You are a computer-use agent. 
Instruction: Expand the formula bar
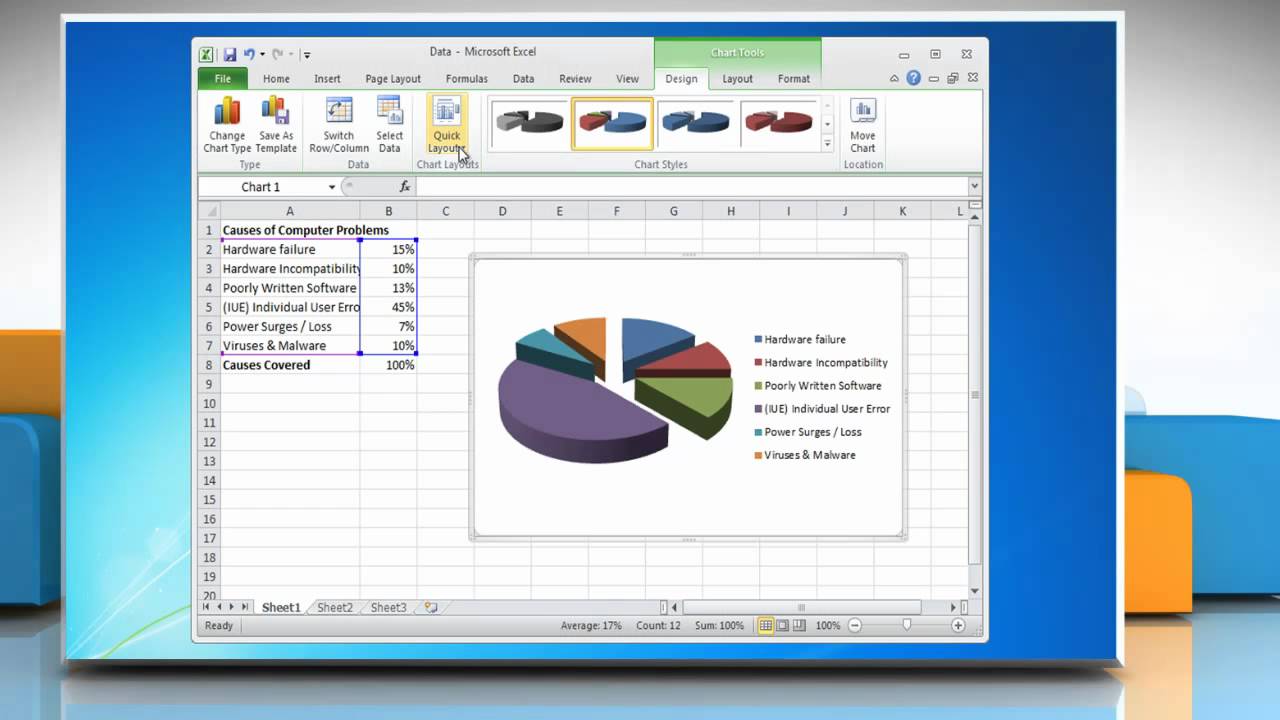pyautogui.click(x=974, y=187)
